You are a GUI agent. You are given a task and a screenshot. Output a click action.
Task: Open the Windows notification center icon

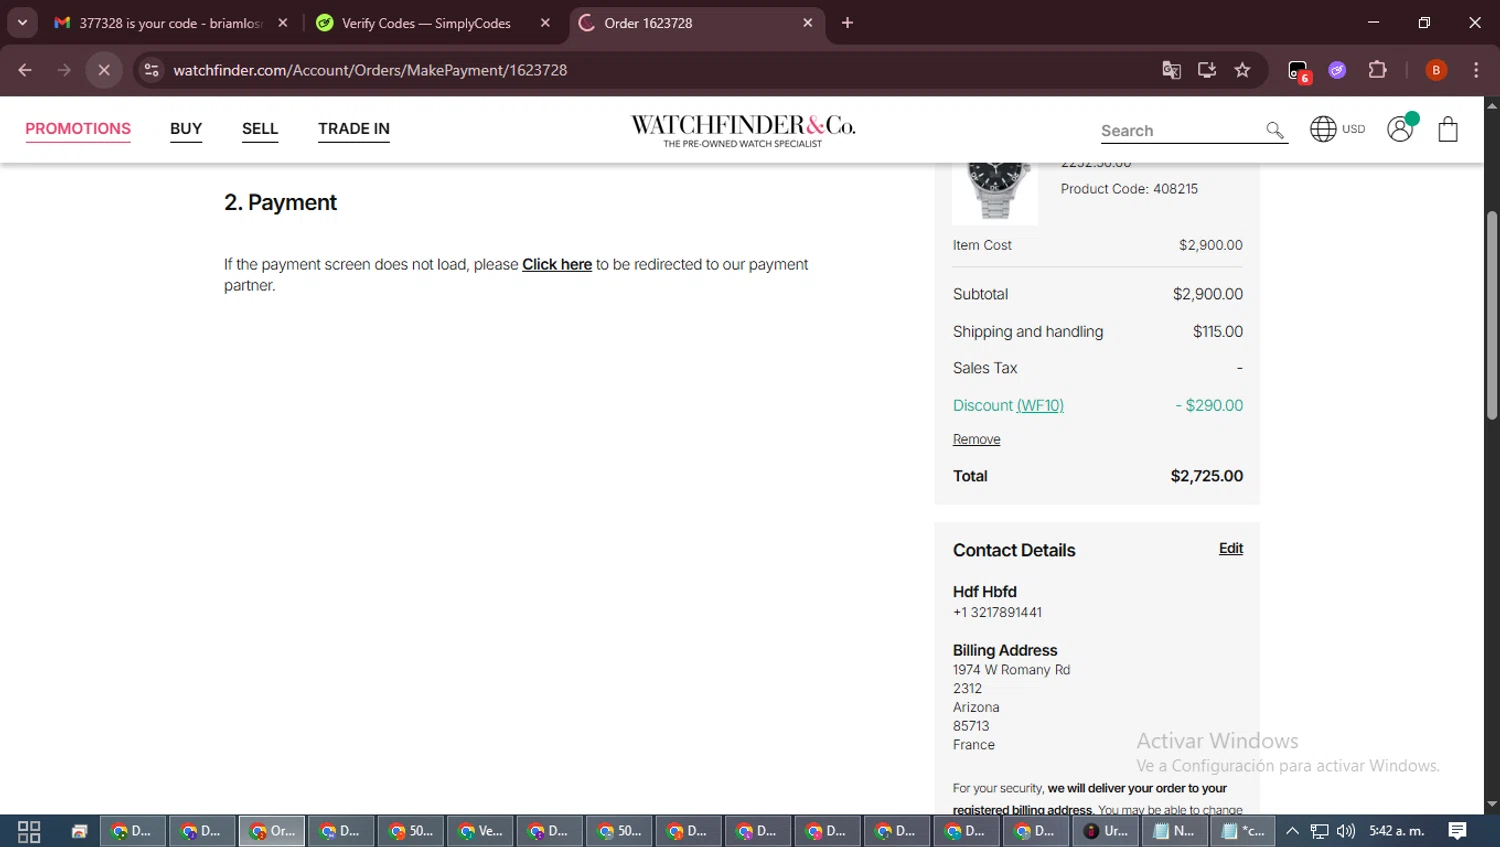1457,831
